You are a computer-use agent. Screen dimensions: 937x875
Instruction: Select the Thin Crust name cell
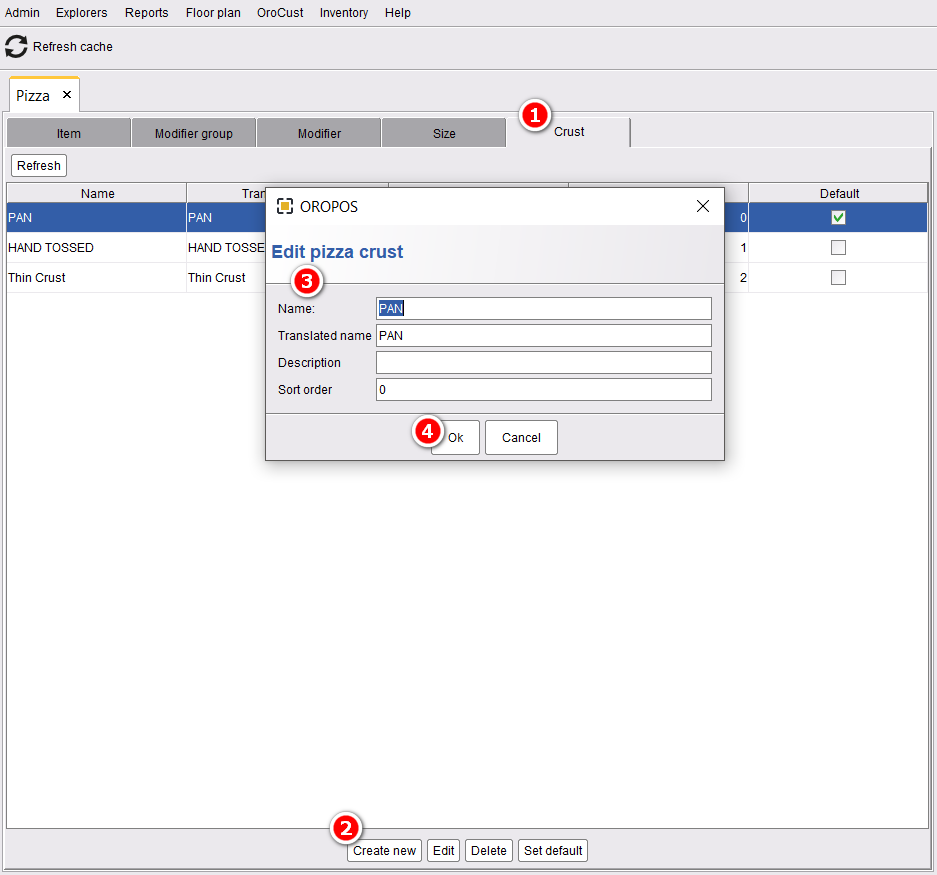click(x=96, y=277)
